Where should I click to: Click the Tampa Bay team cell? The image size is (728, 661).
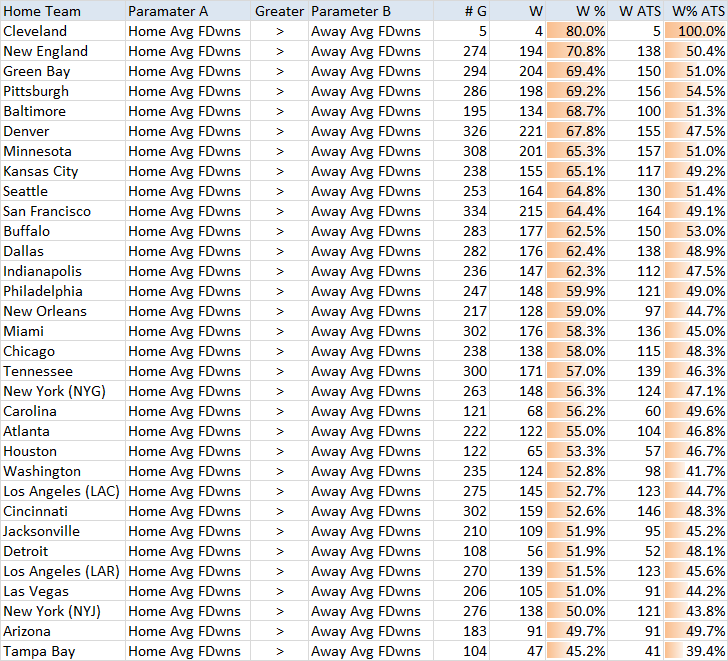[63, 650]
